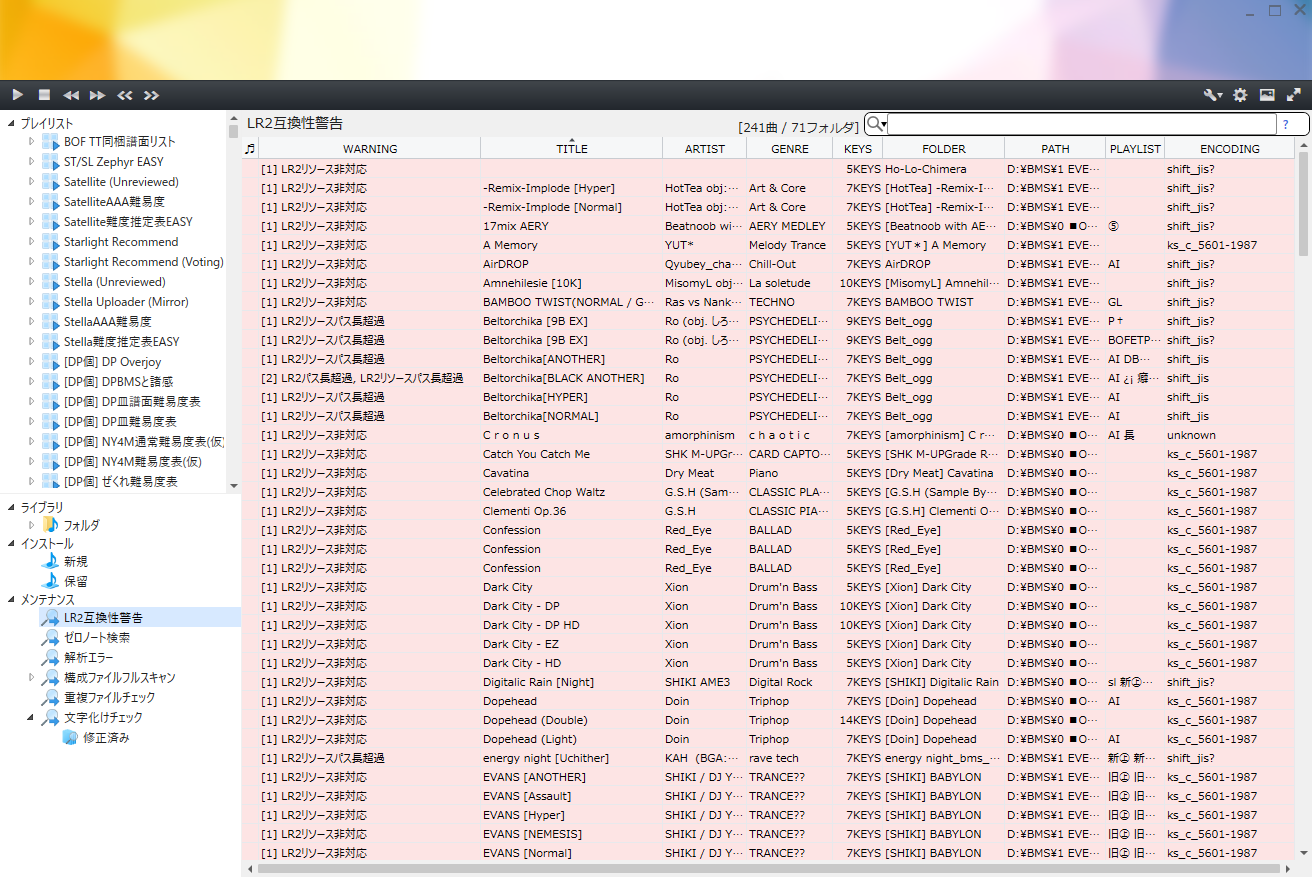
Task: Click the StellaAAA難易度 playlist icon
Action: [x=51, y=322]
